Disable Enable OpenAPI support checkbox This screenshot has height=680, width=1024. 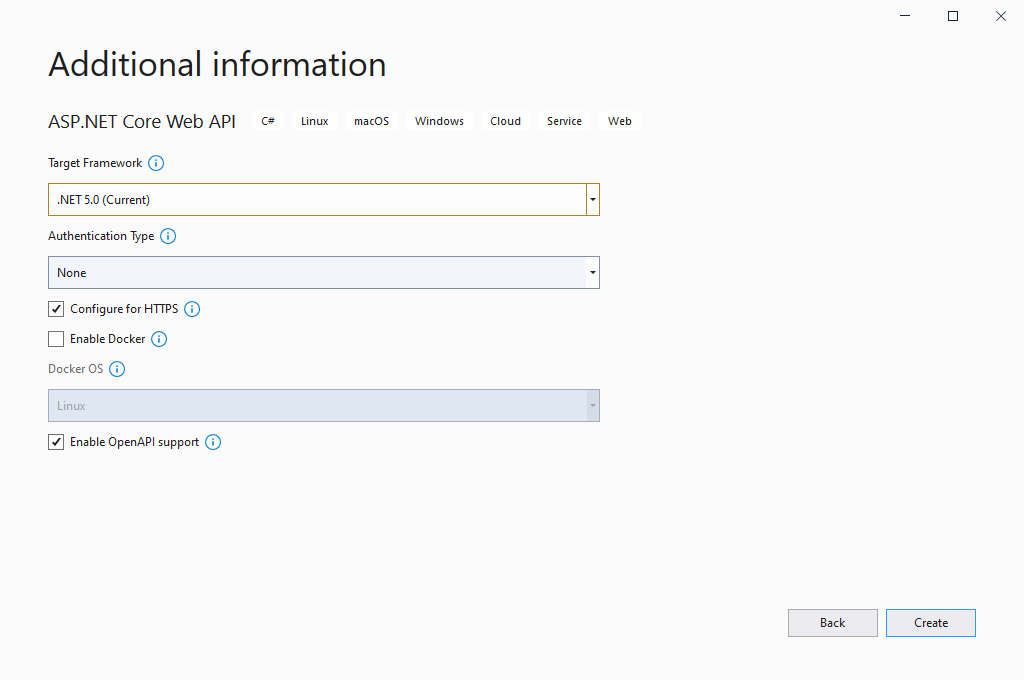click(56, 442)
